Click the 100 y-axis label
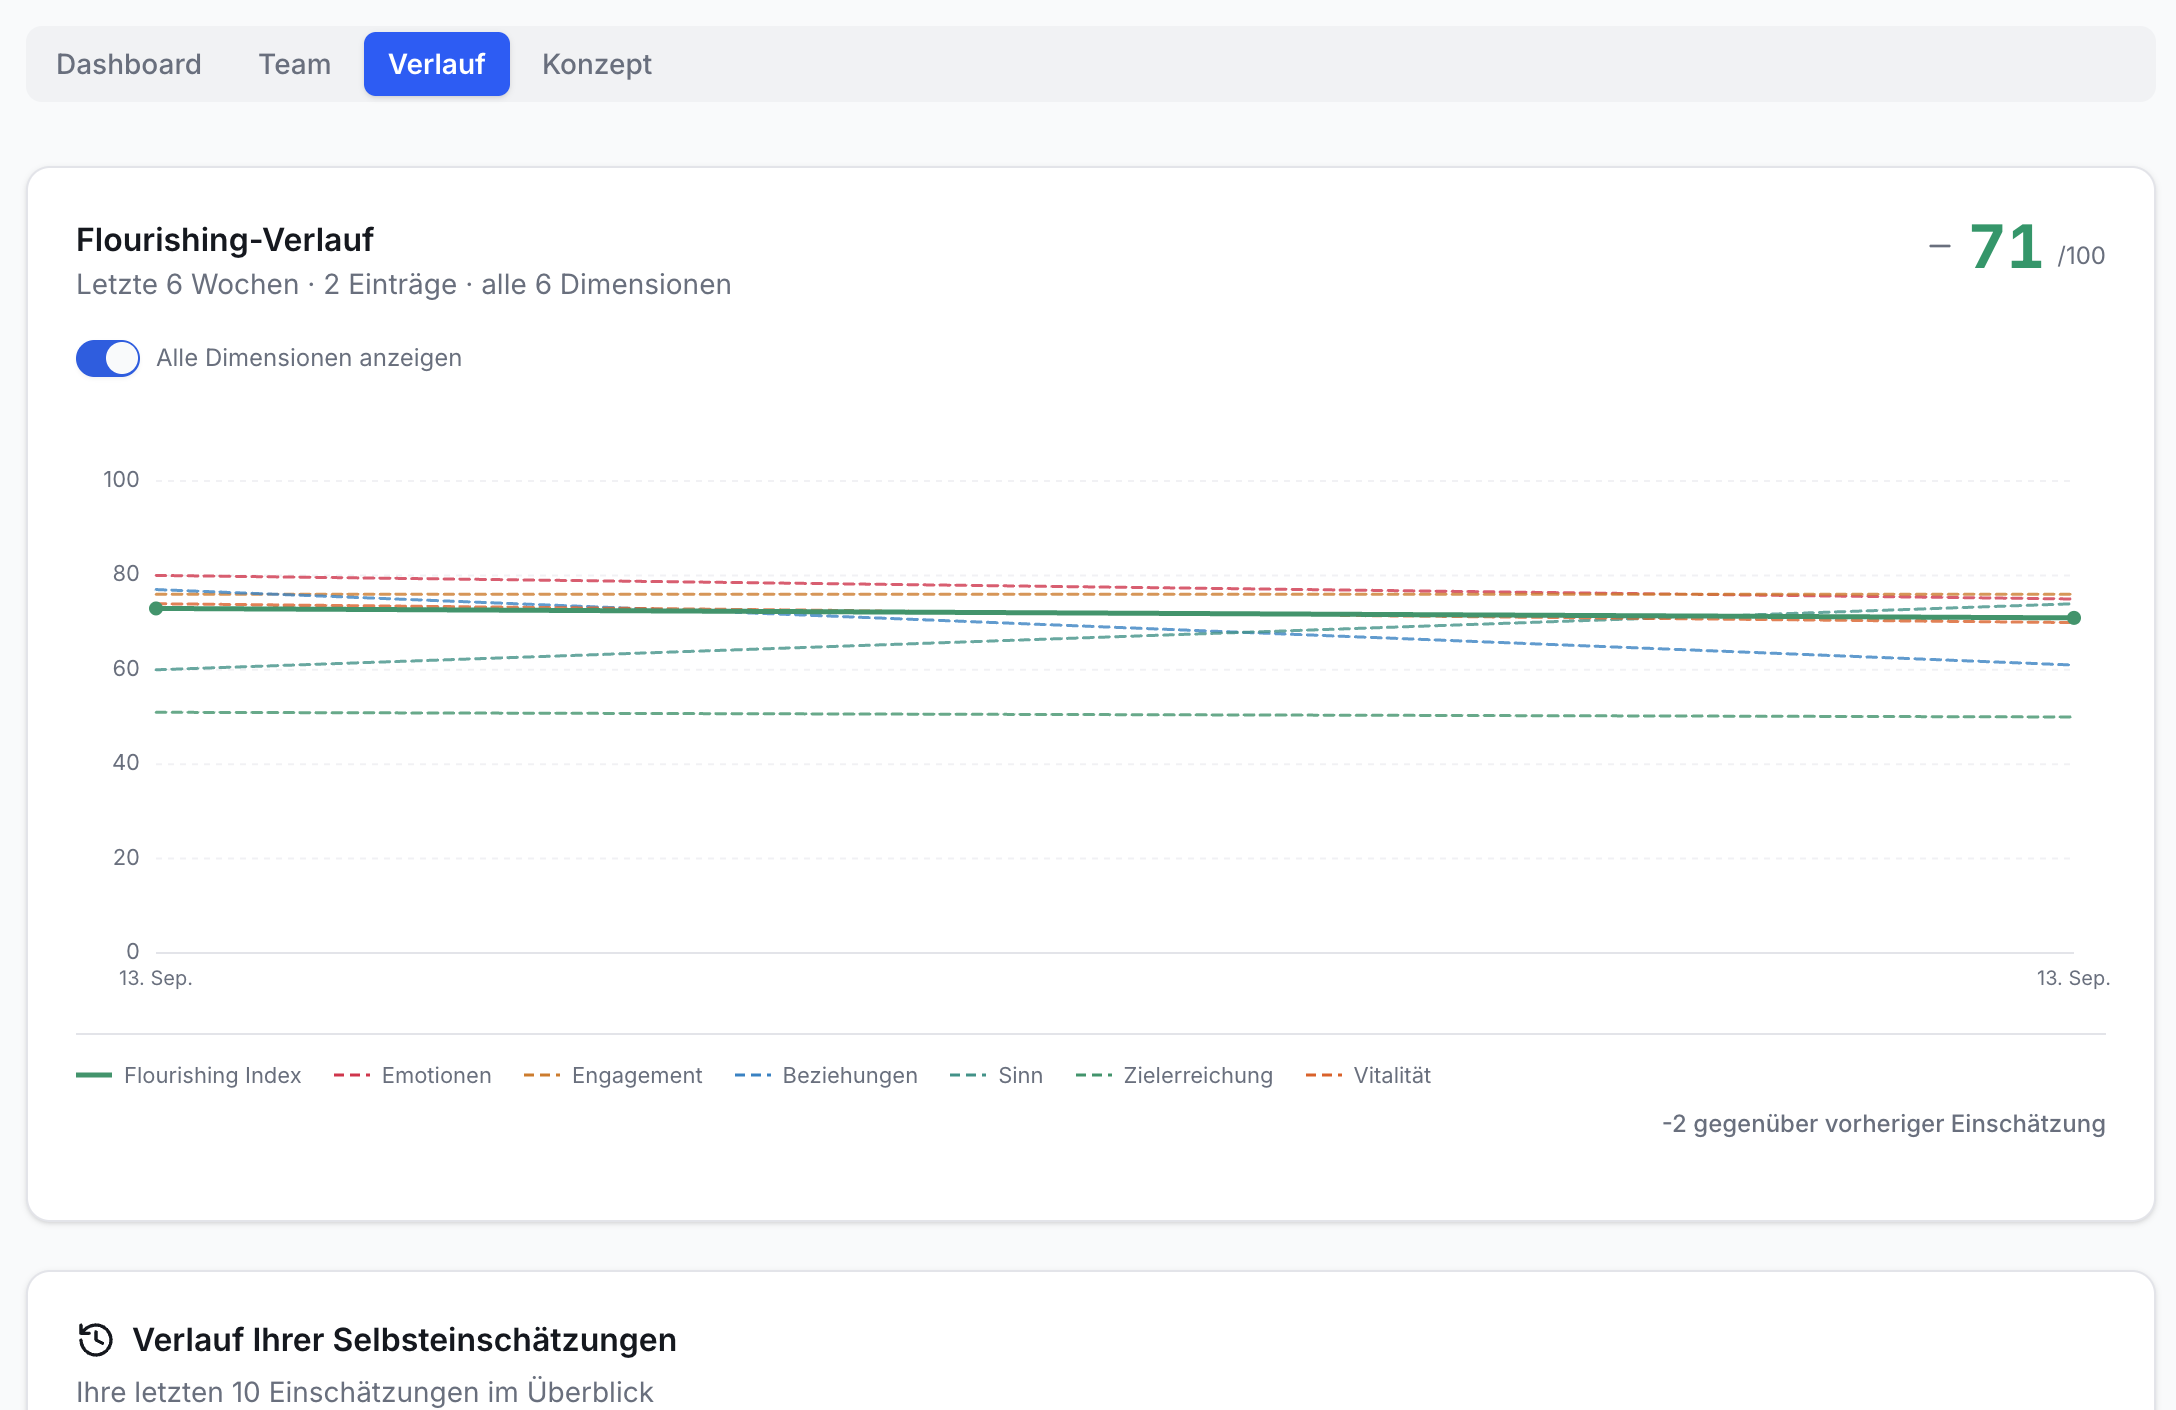The height and width of the screenshot is (1410, 2176). click(121, 480)
